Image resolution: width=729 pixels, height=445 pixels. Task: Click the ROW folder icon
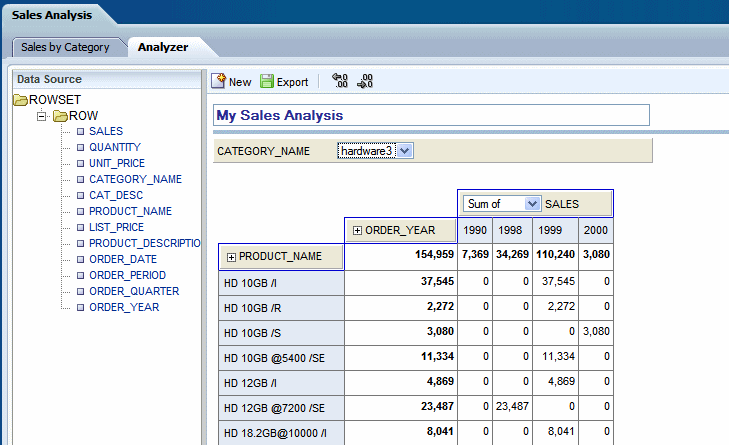59,116
